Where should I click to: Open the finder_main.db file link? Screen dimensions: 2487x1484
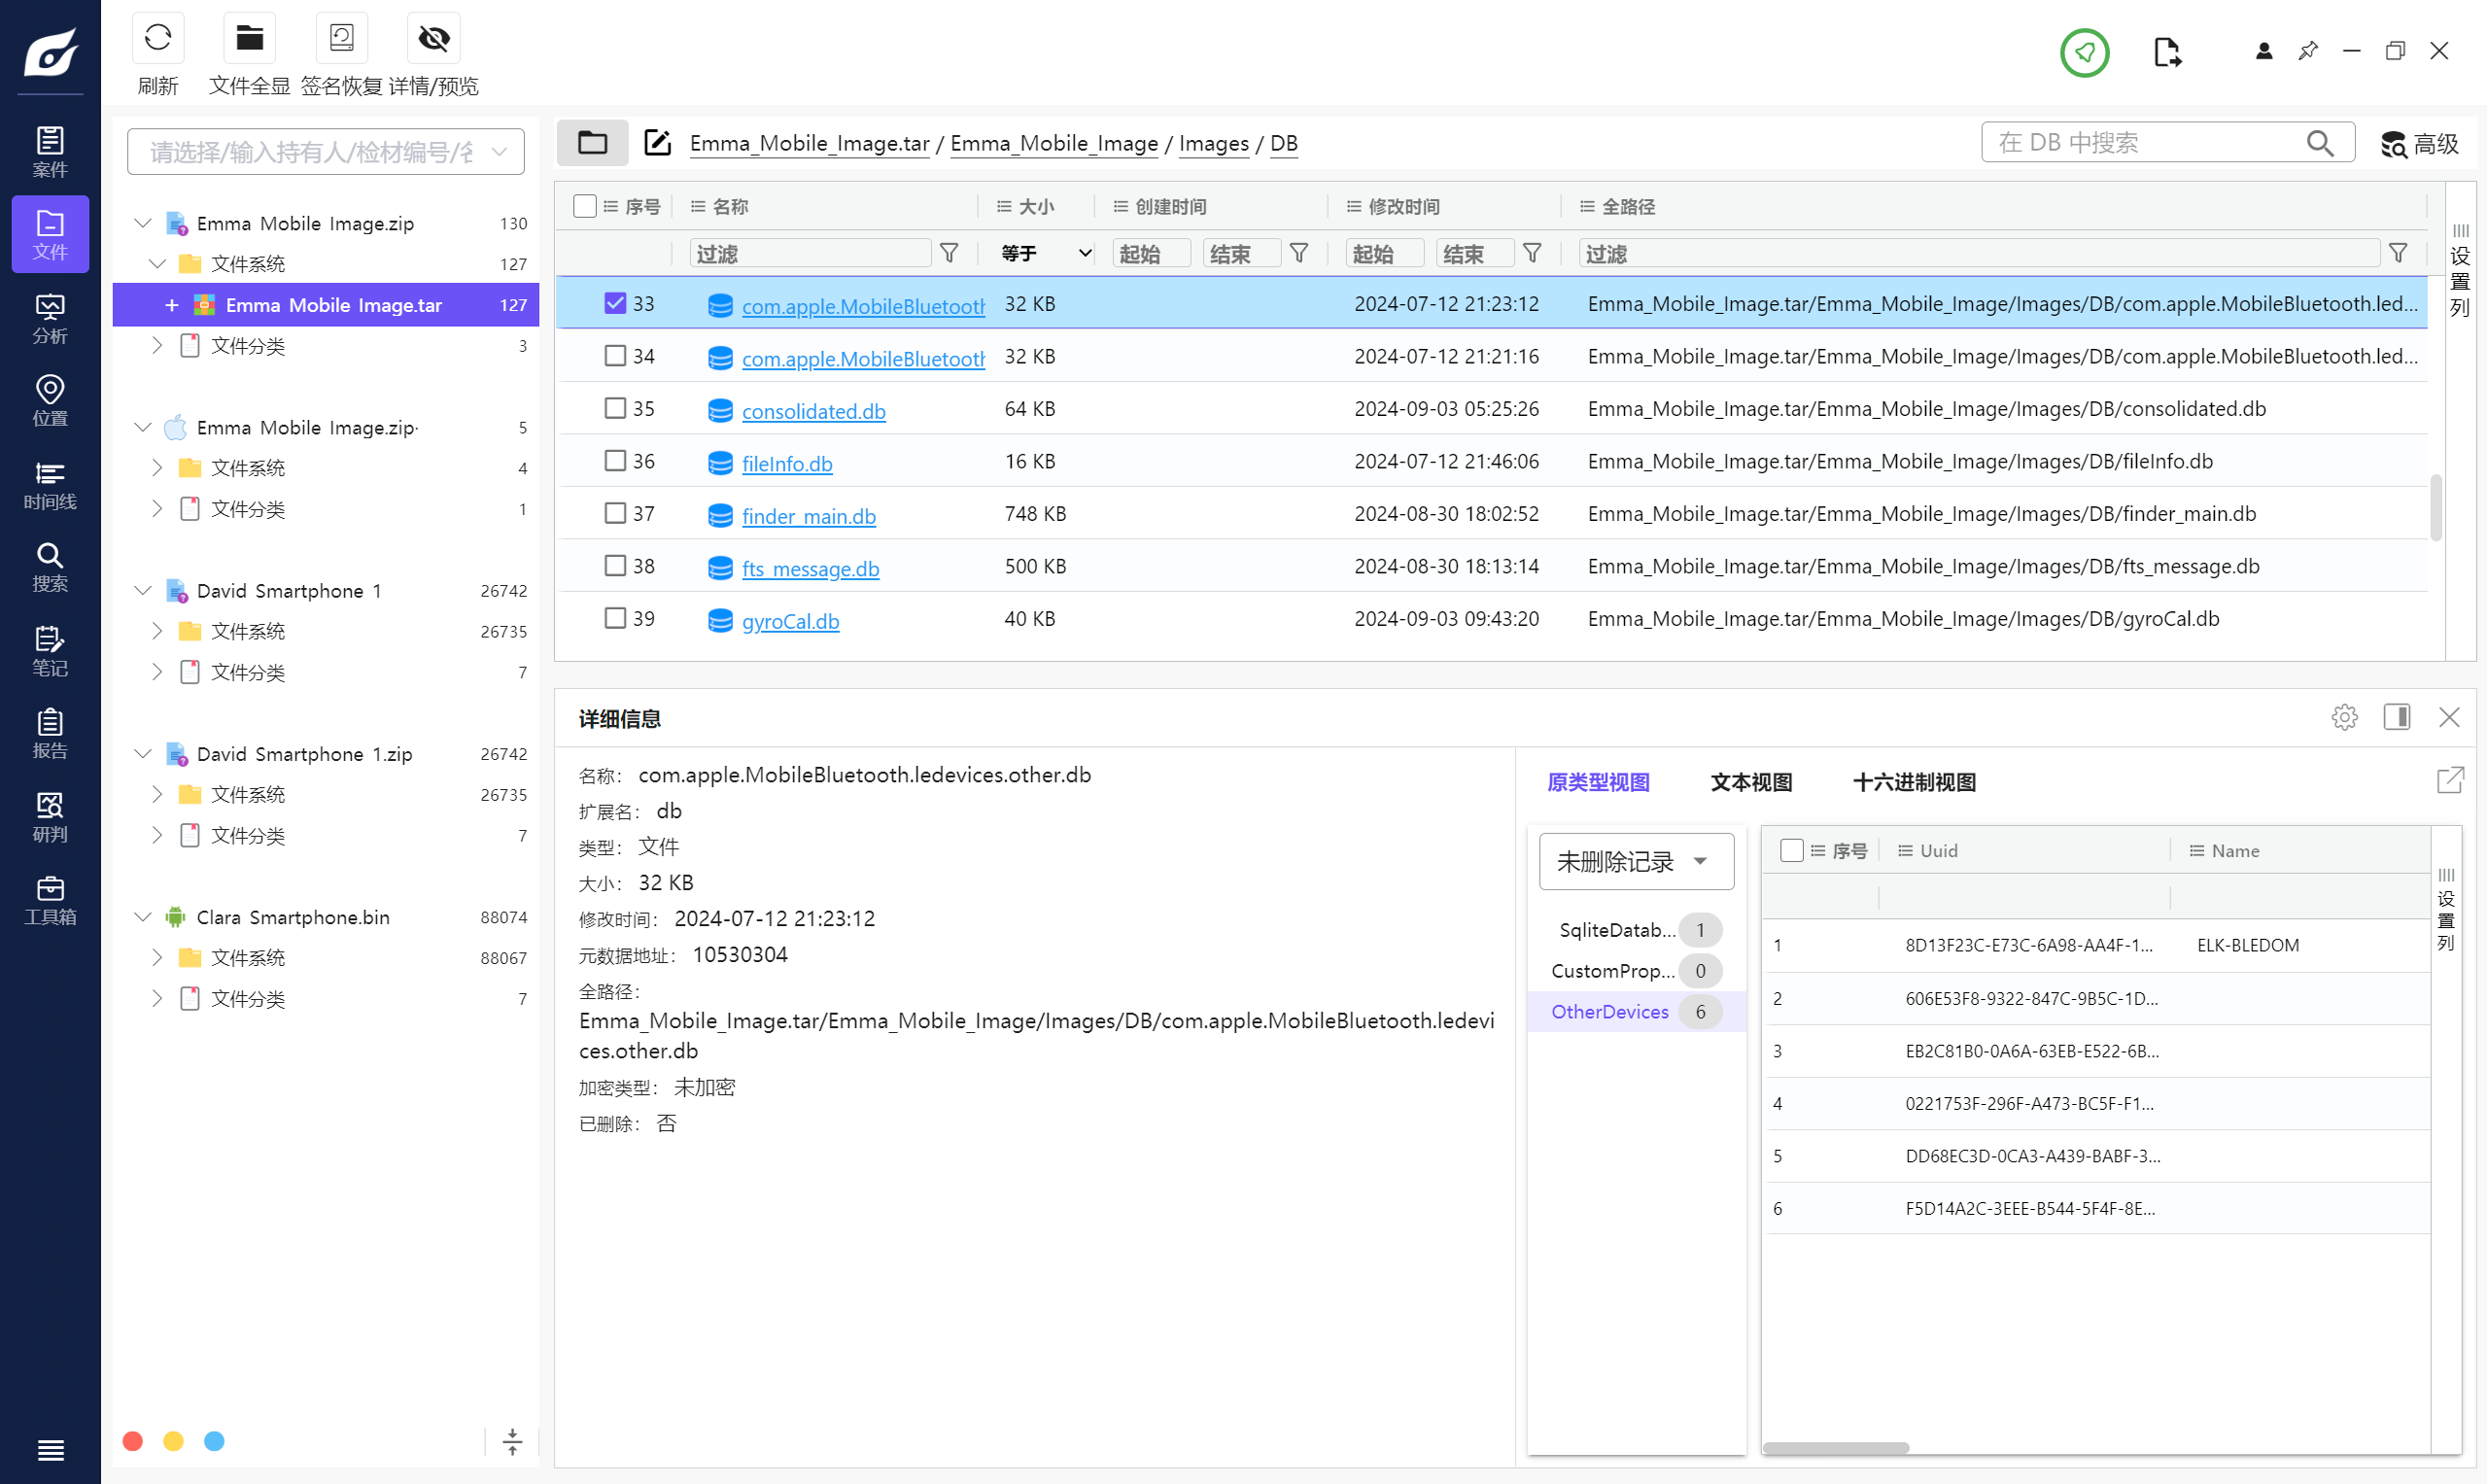click(808, 516)
